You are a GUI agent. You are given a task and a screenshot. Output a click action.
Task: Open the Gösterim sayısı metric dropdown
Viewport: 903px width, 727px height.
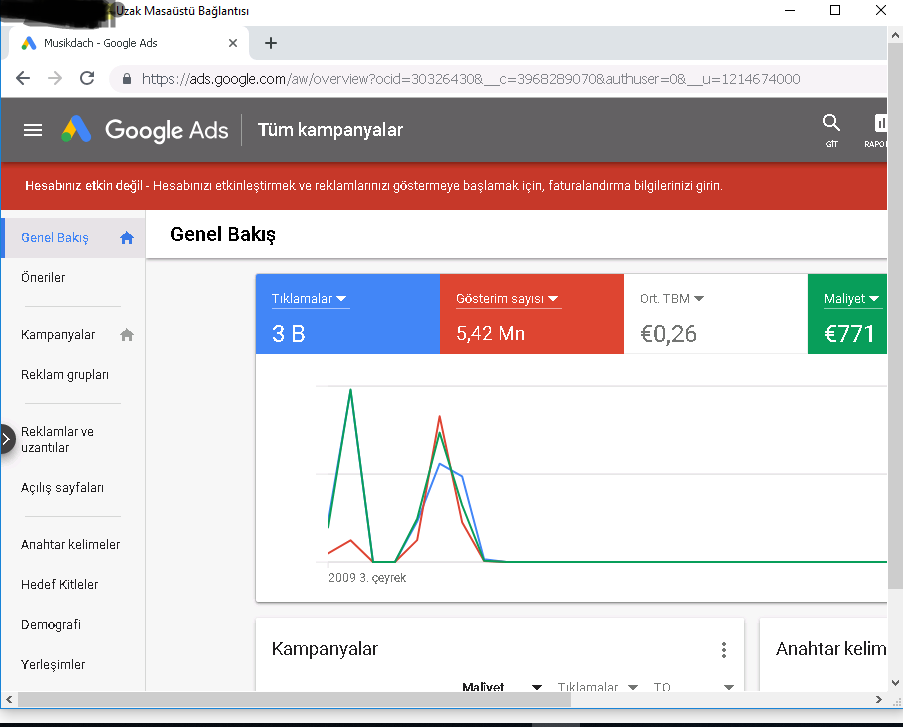508,299
